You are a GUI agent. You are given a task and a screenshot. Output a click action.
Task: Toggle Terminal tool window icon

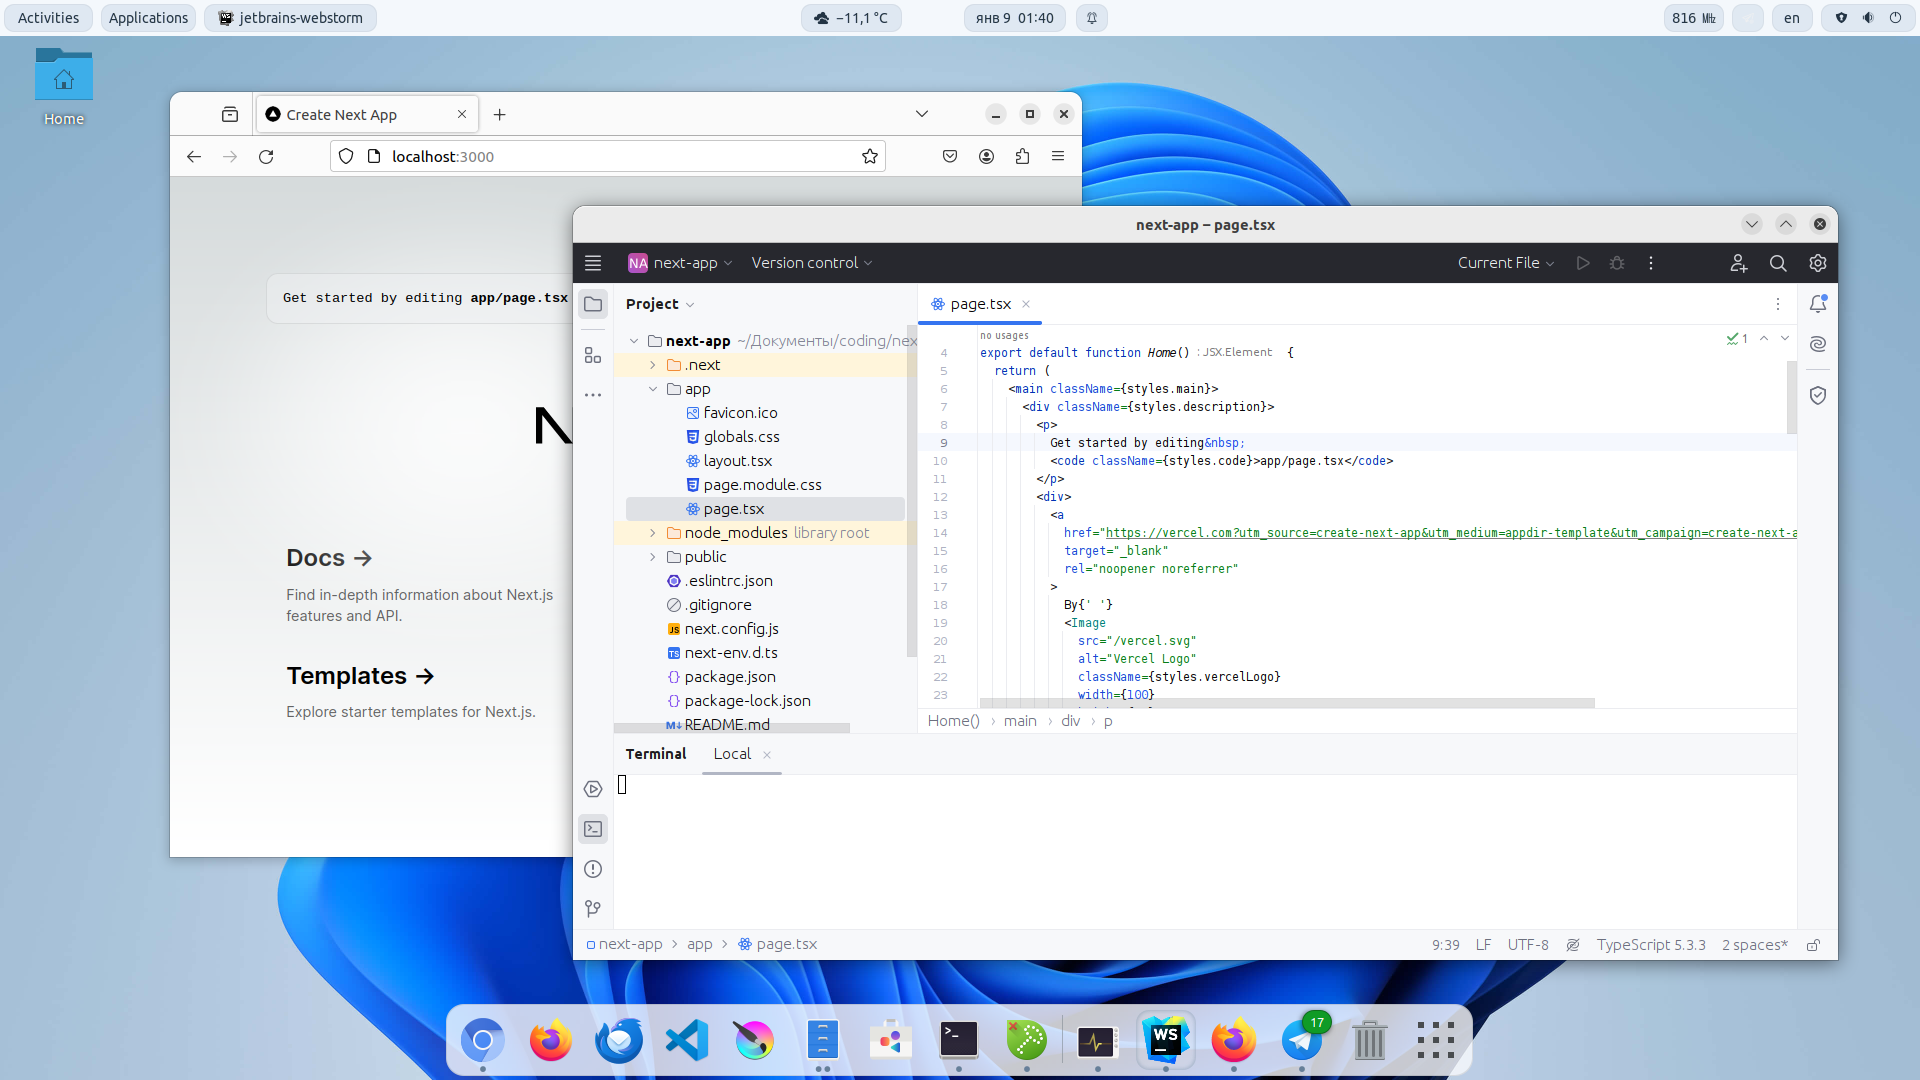pos(593,829)
